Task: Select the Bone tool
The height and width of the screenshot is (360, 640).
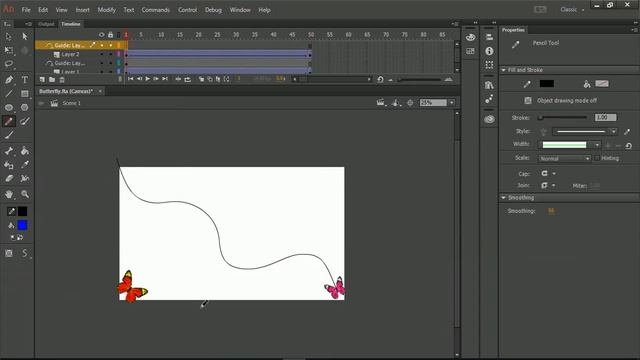Action: coord(9,151)
